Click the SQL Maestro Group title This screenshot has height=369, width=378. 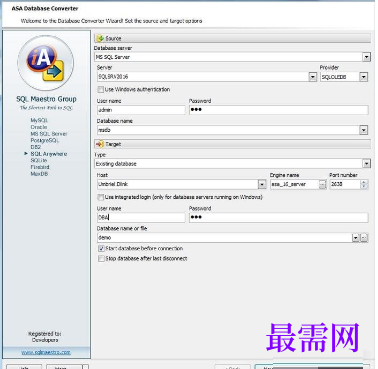point(46,99)
